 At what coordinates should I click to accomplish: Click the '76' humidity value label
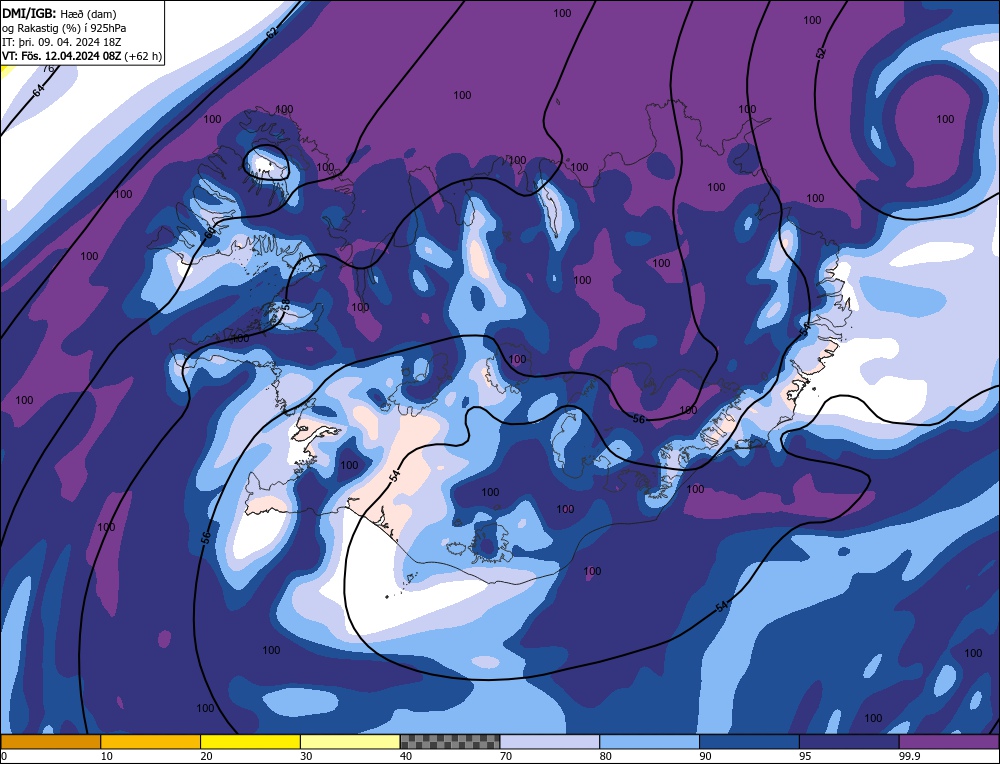tap(48, 69)
